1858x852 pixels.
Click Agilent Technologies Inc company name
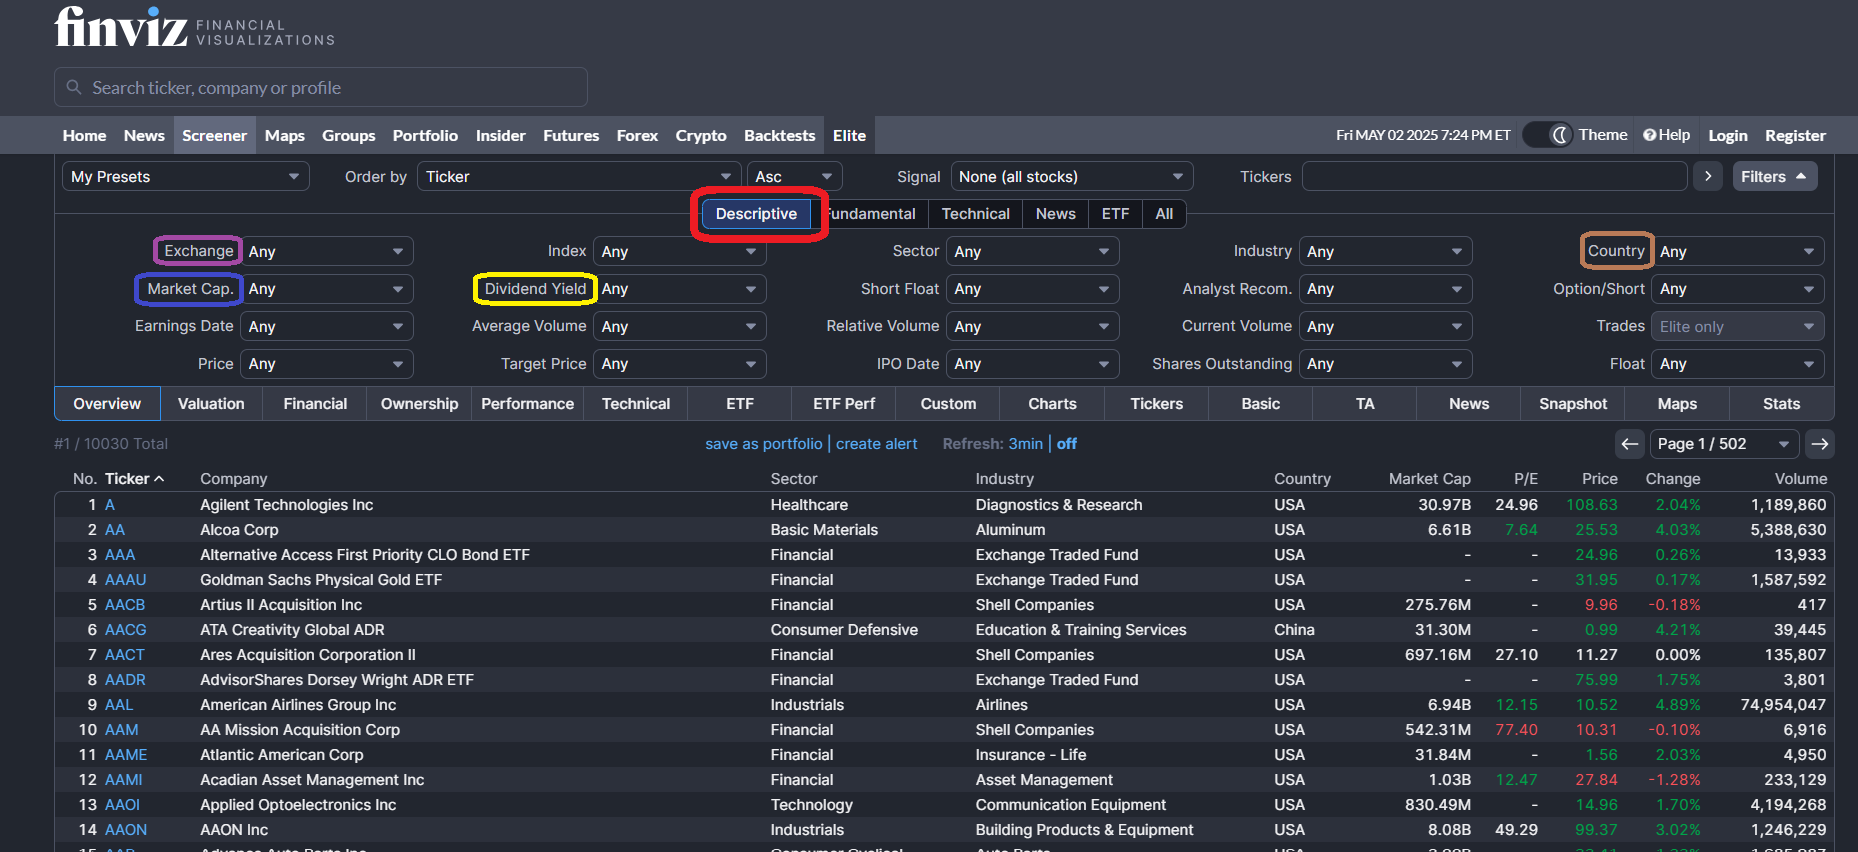click(x=286, y=505)
